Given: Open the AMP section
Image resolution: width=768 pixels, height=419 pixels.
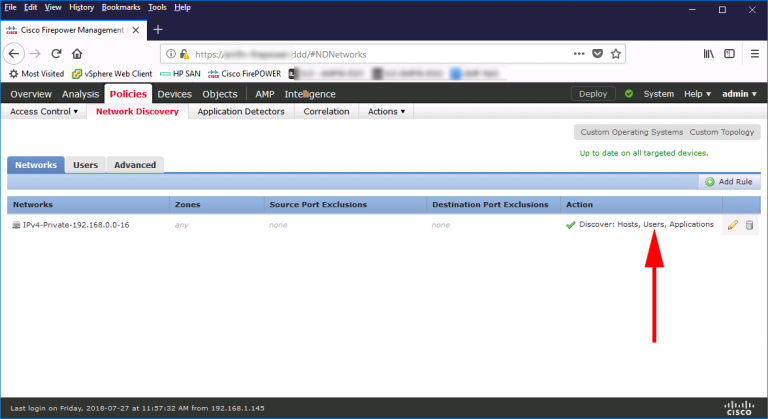Looking at the screenshot, I should click(264, 94).
